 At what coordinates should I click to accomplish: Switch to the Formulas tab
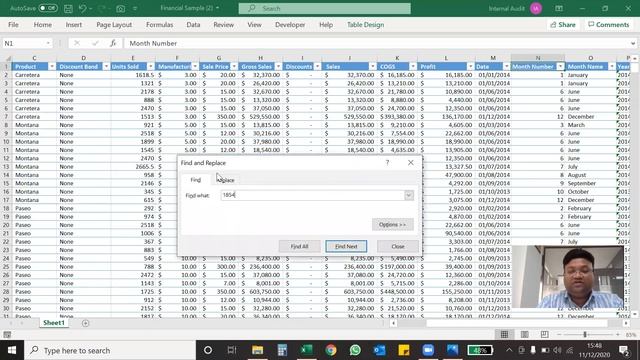pyautogui.click(x=159, y=24)
